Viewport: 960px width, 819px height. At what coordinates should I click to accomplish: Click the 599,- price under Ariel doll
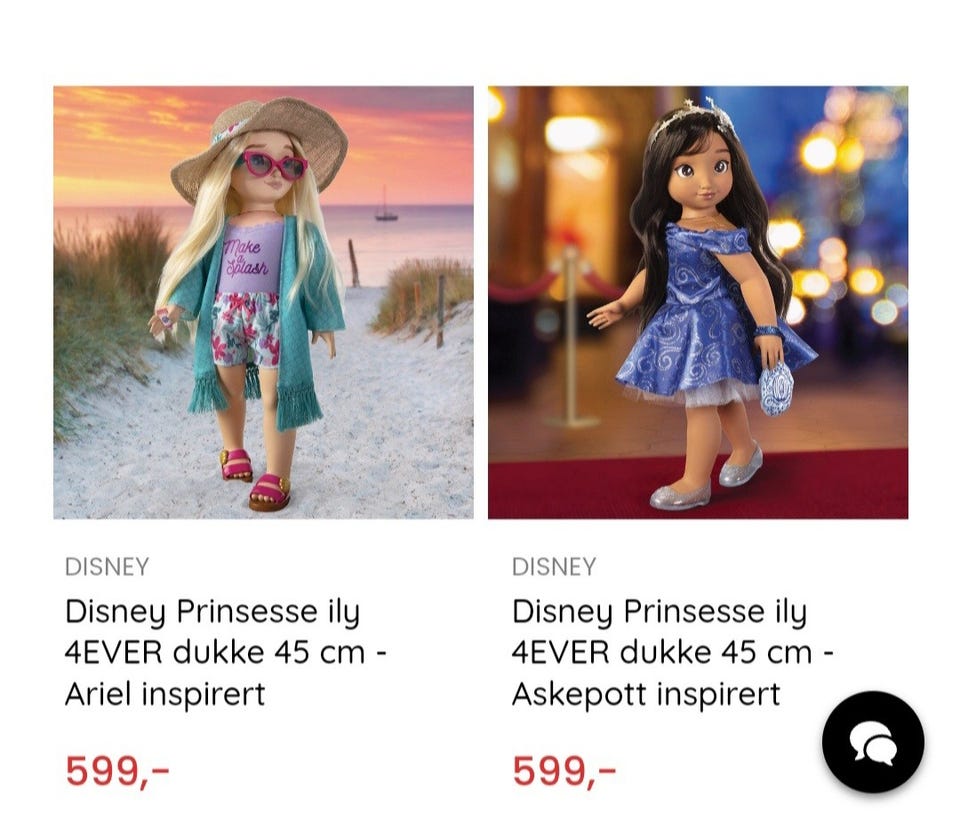(x=117, y=770)
